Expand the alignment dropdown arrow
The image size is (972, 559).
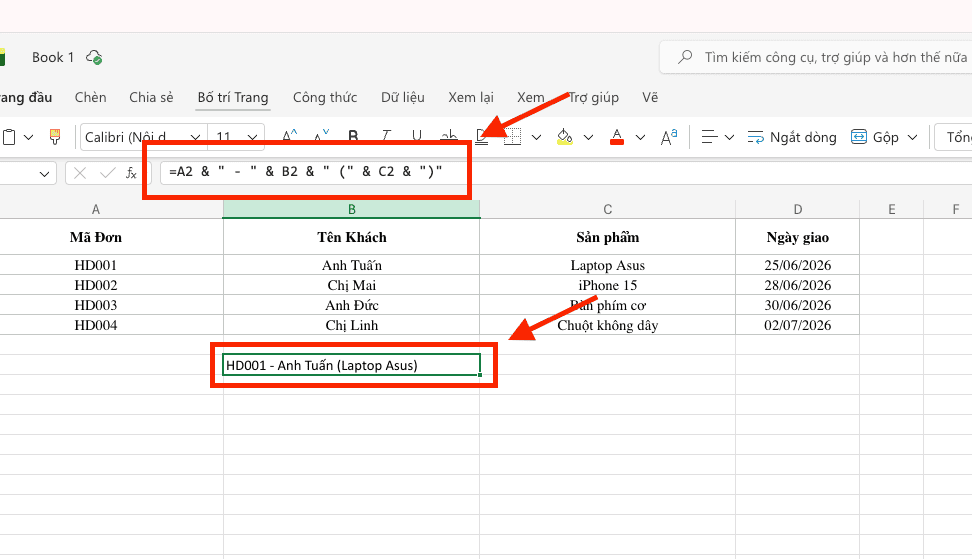click(730, 137)
